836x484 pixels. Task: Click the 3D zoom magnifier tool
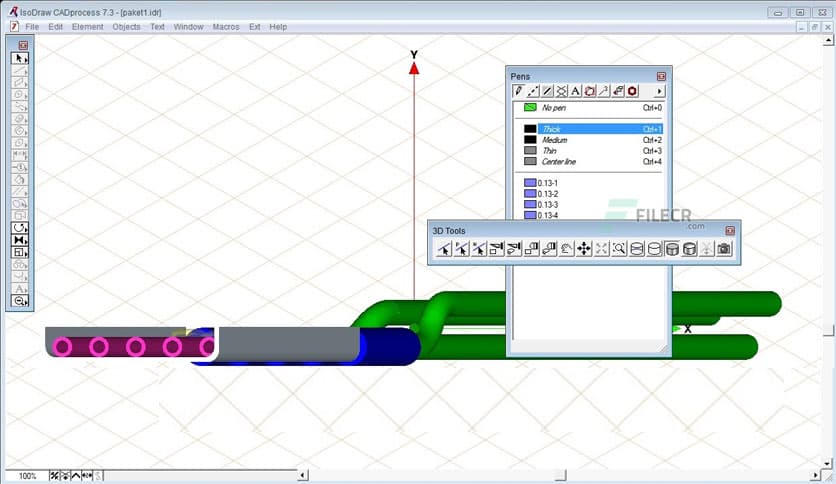coord(619,248)
